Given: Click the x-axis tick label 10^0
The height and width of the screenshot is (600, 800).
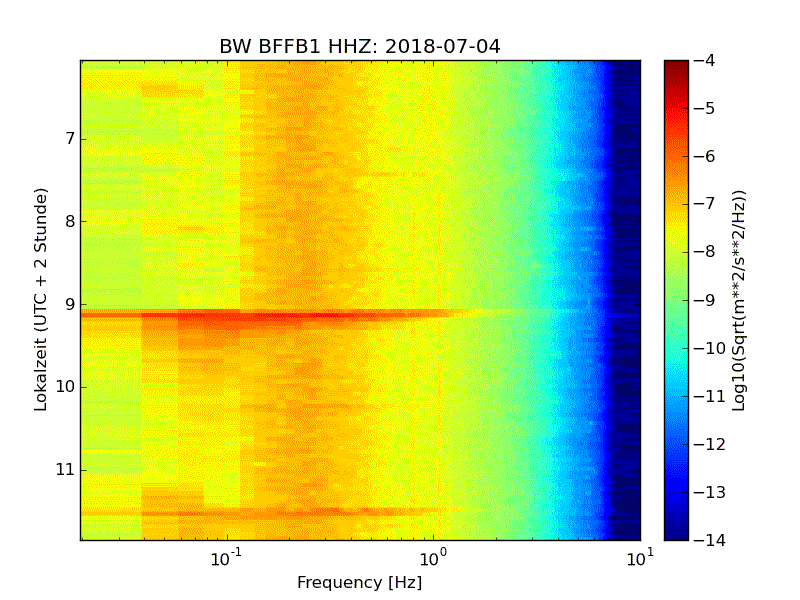Looking at the screenshot, I should coord(433,558).
